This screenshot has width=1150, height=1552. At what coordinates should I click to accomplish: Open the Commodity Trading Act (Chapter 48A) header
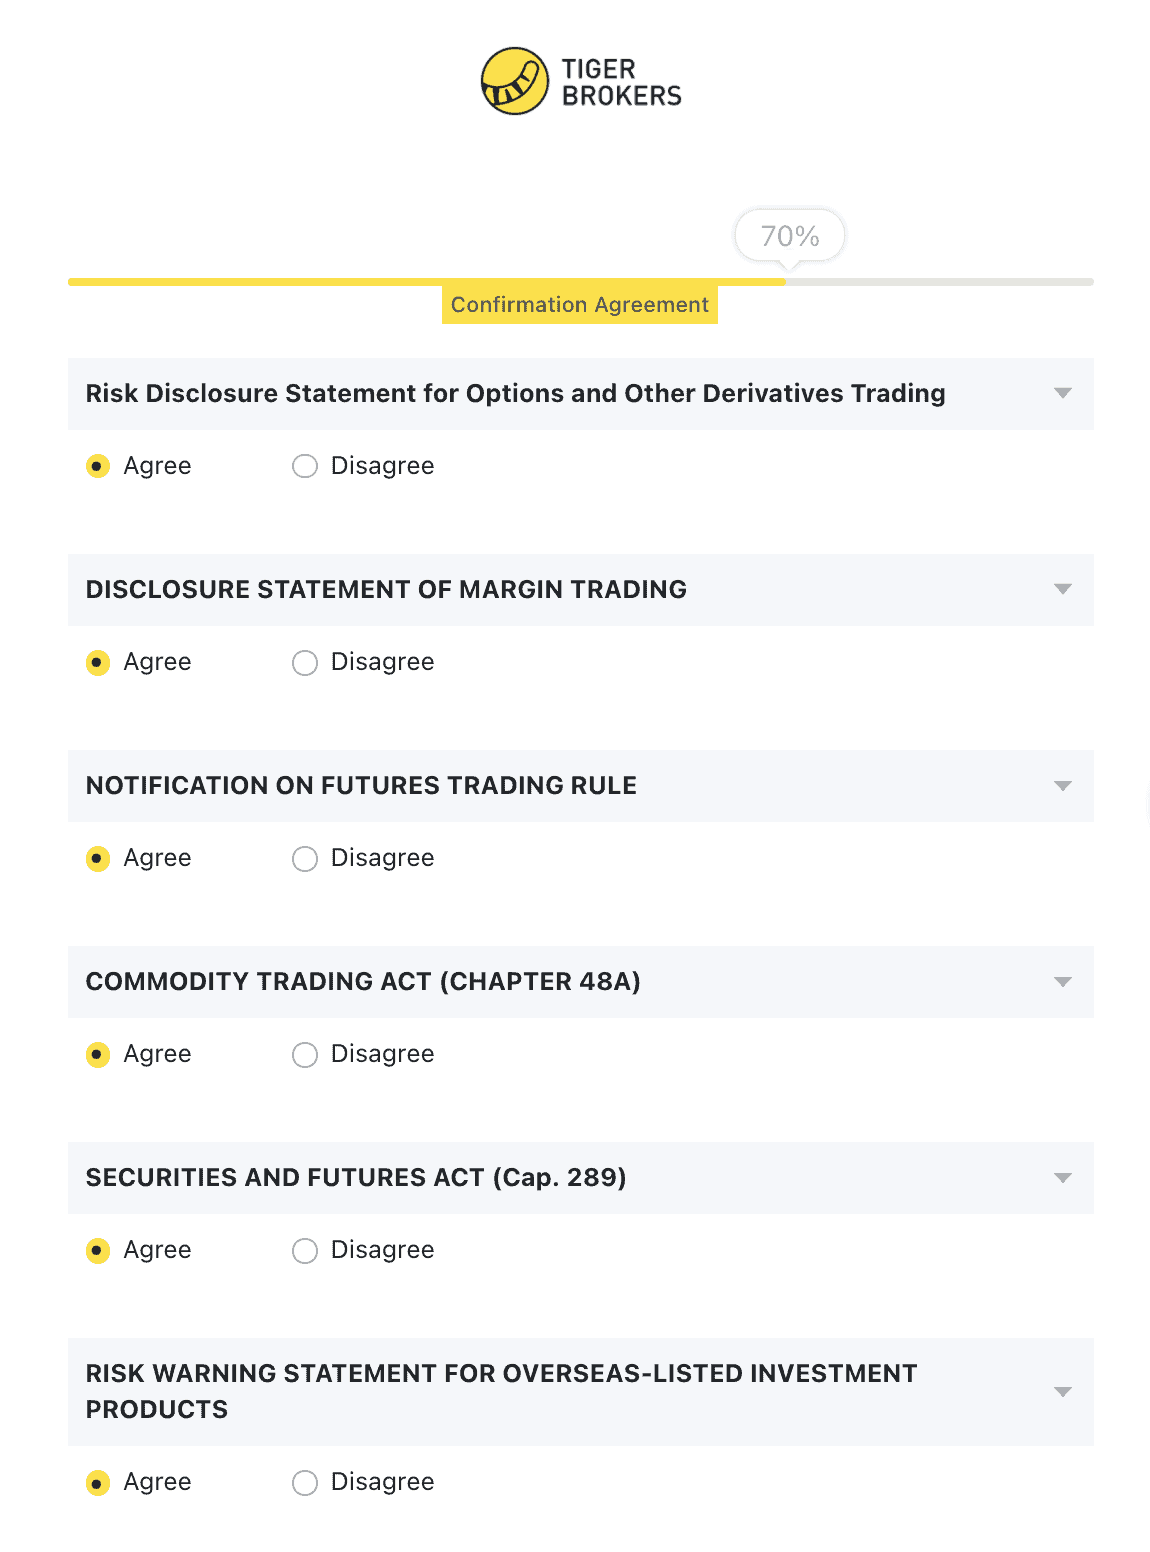tap(363, 981)
